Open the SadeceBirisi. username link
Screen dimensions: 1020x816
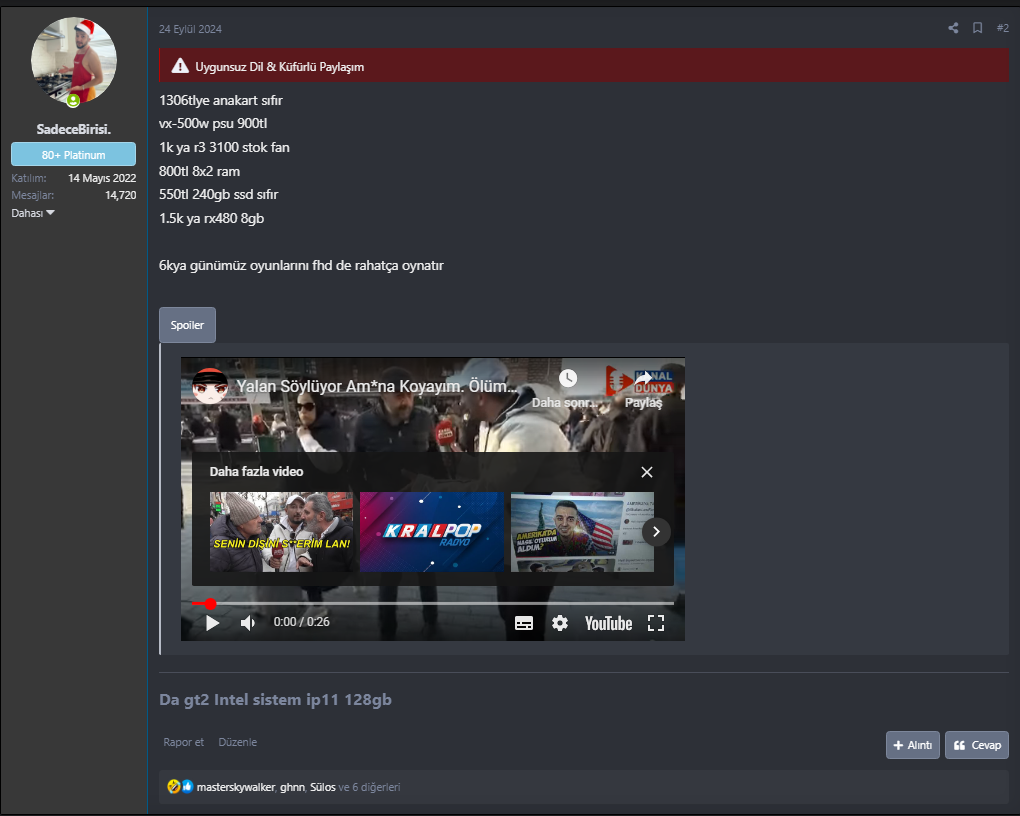point(74,129)
